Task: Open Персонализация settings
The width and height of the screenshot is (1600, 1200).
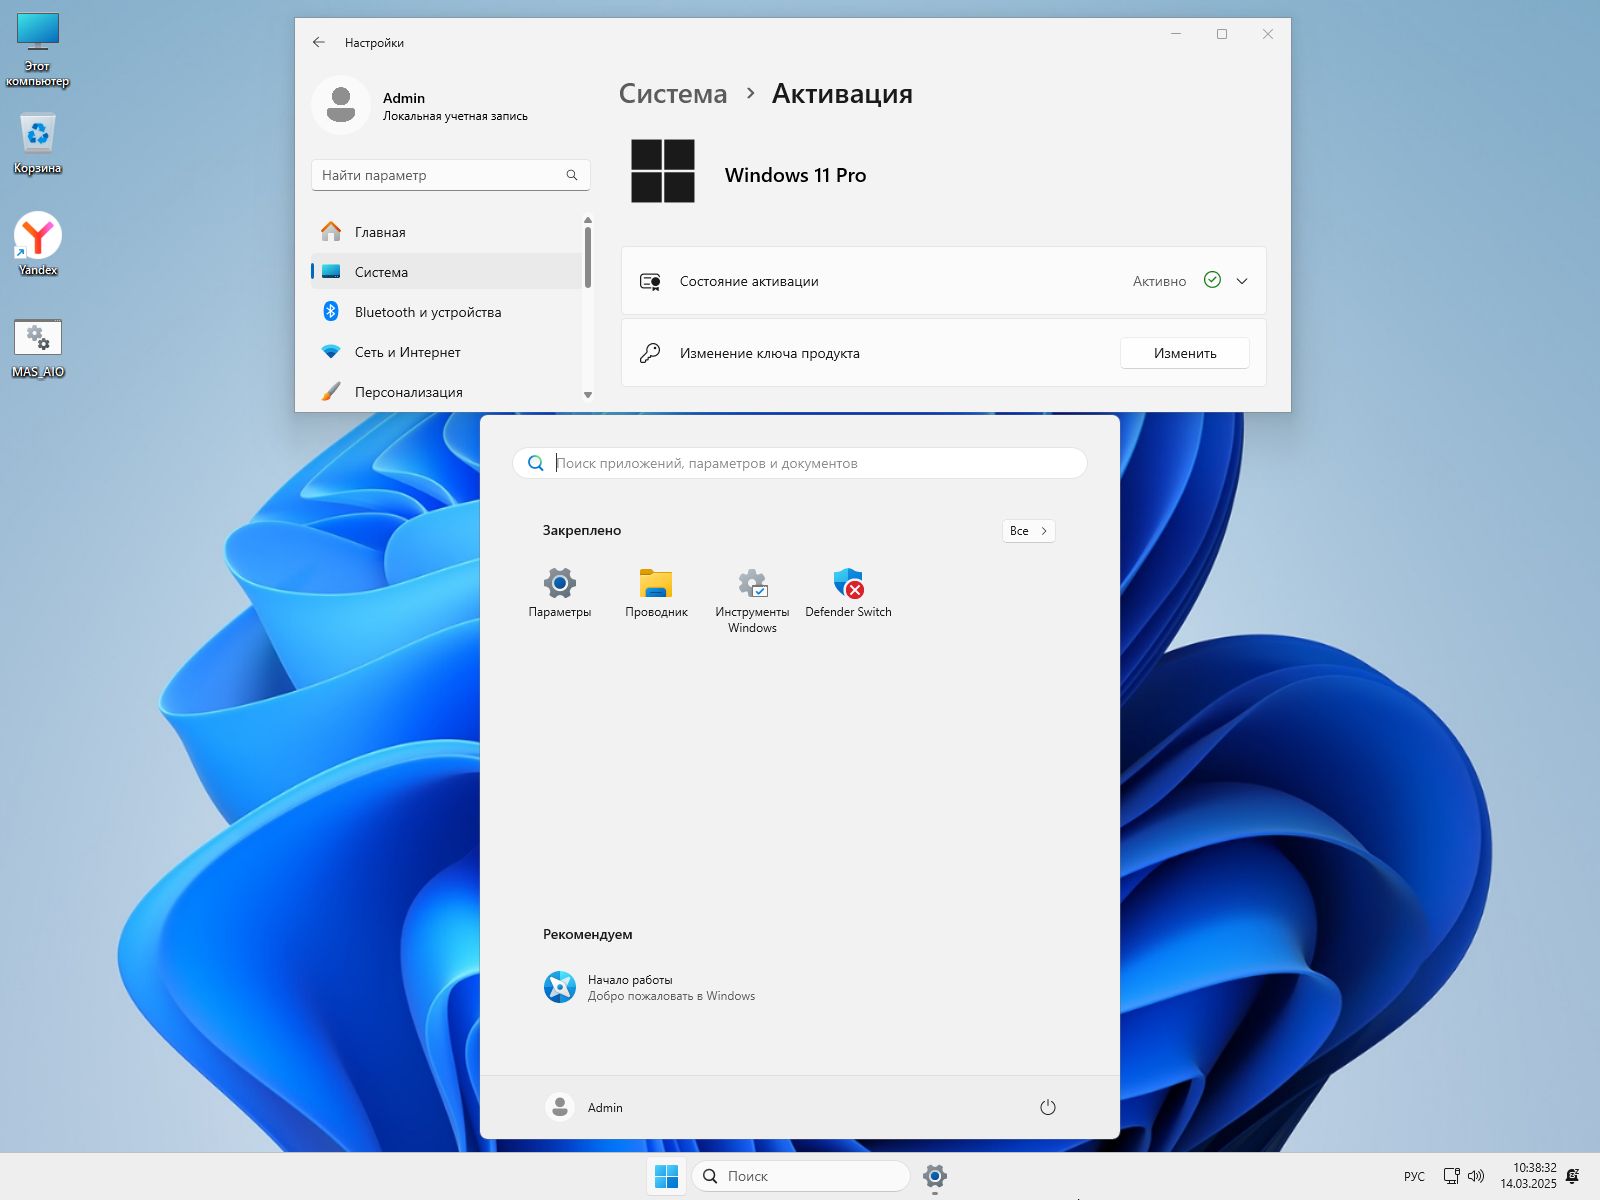Action: click(x=446, y=392)
